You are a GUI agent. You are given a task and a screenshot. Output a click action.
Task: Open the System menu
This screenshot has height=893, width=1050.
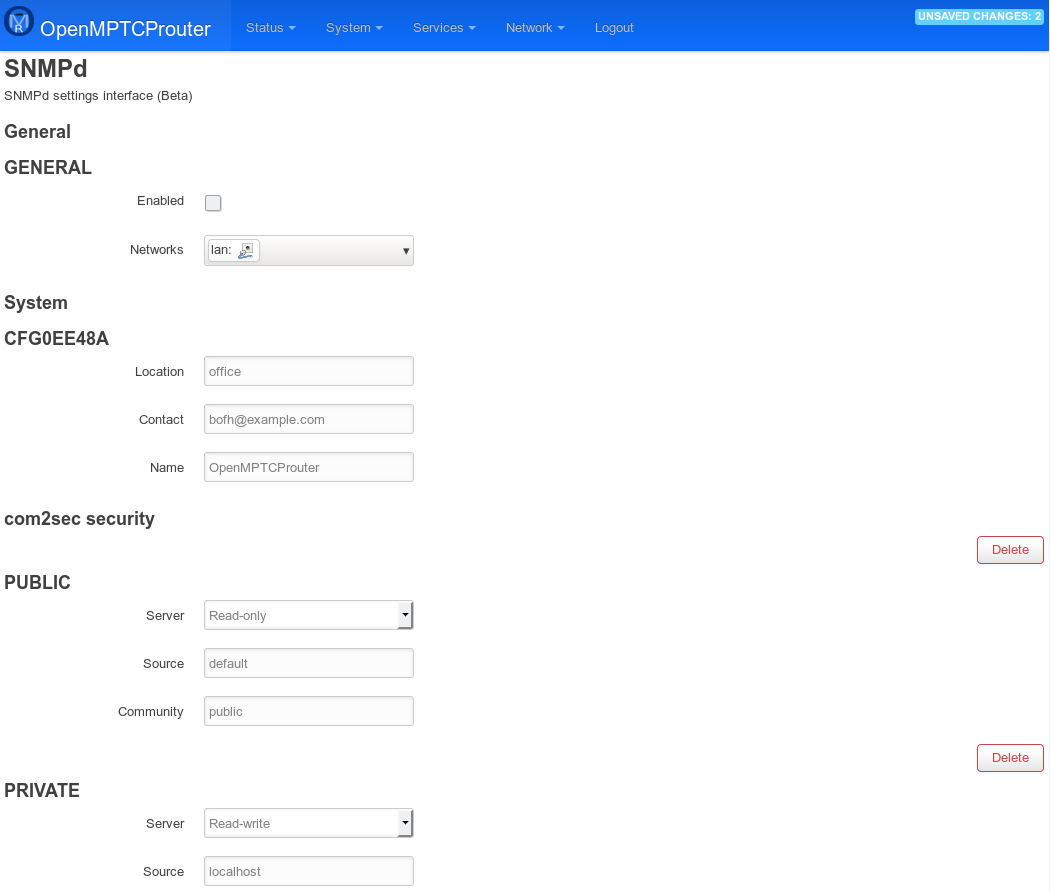click(354, 27)
